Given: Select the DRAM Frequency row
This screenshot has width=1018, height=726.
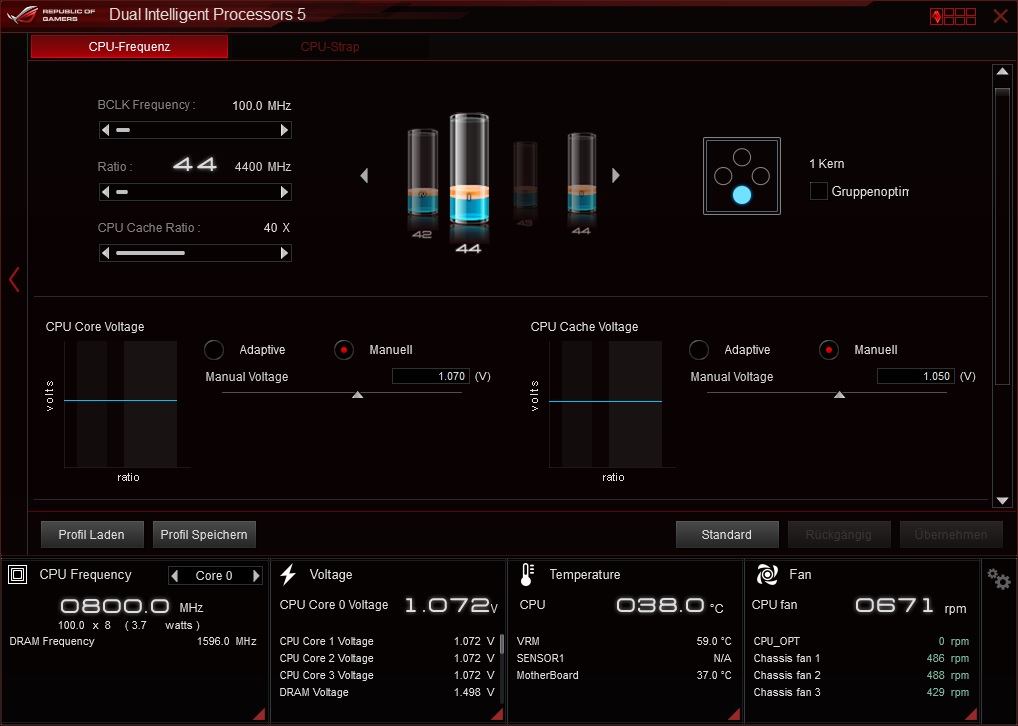Looking at the screenshot, I should (x=132, y=641).
